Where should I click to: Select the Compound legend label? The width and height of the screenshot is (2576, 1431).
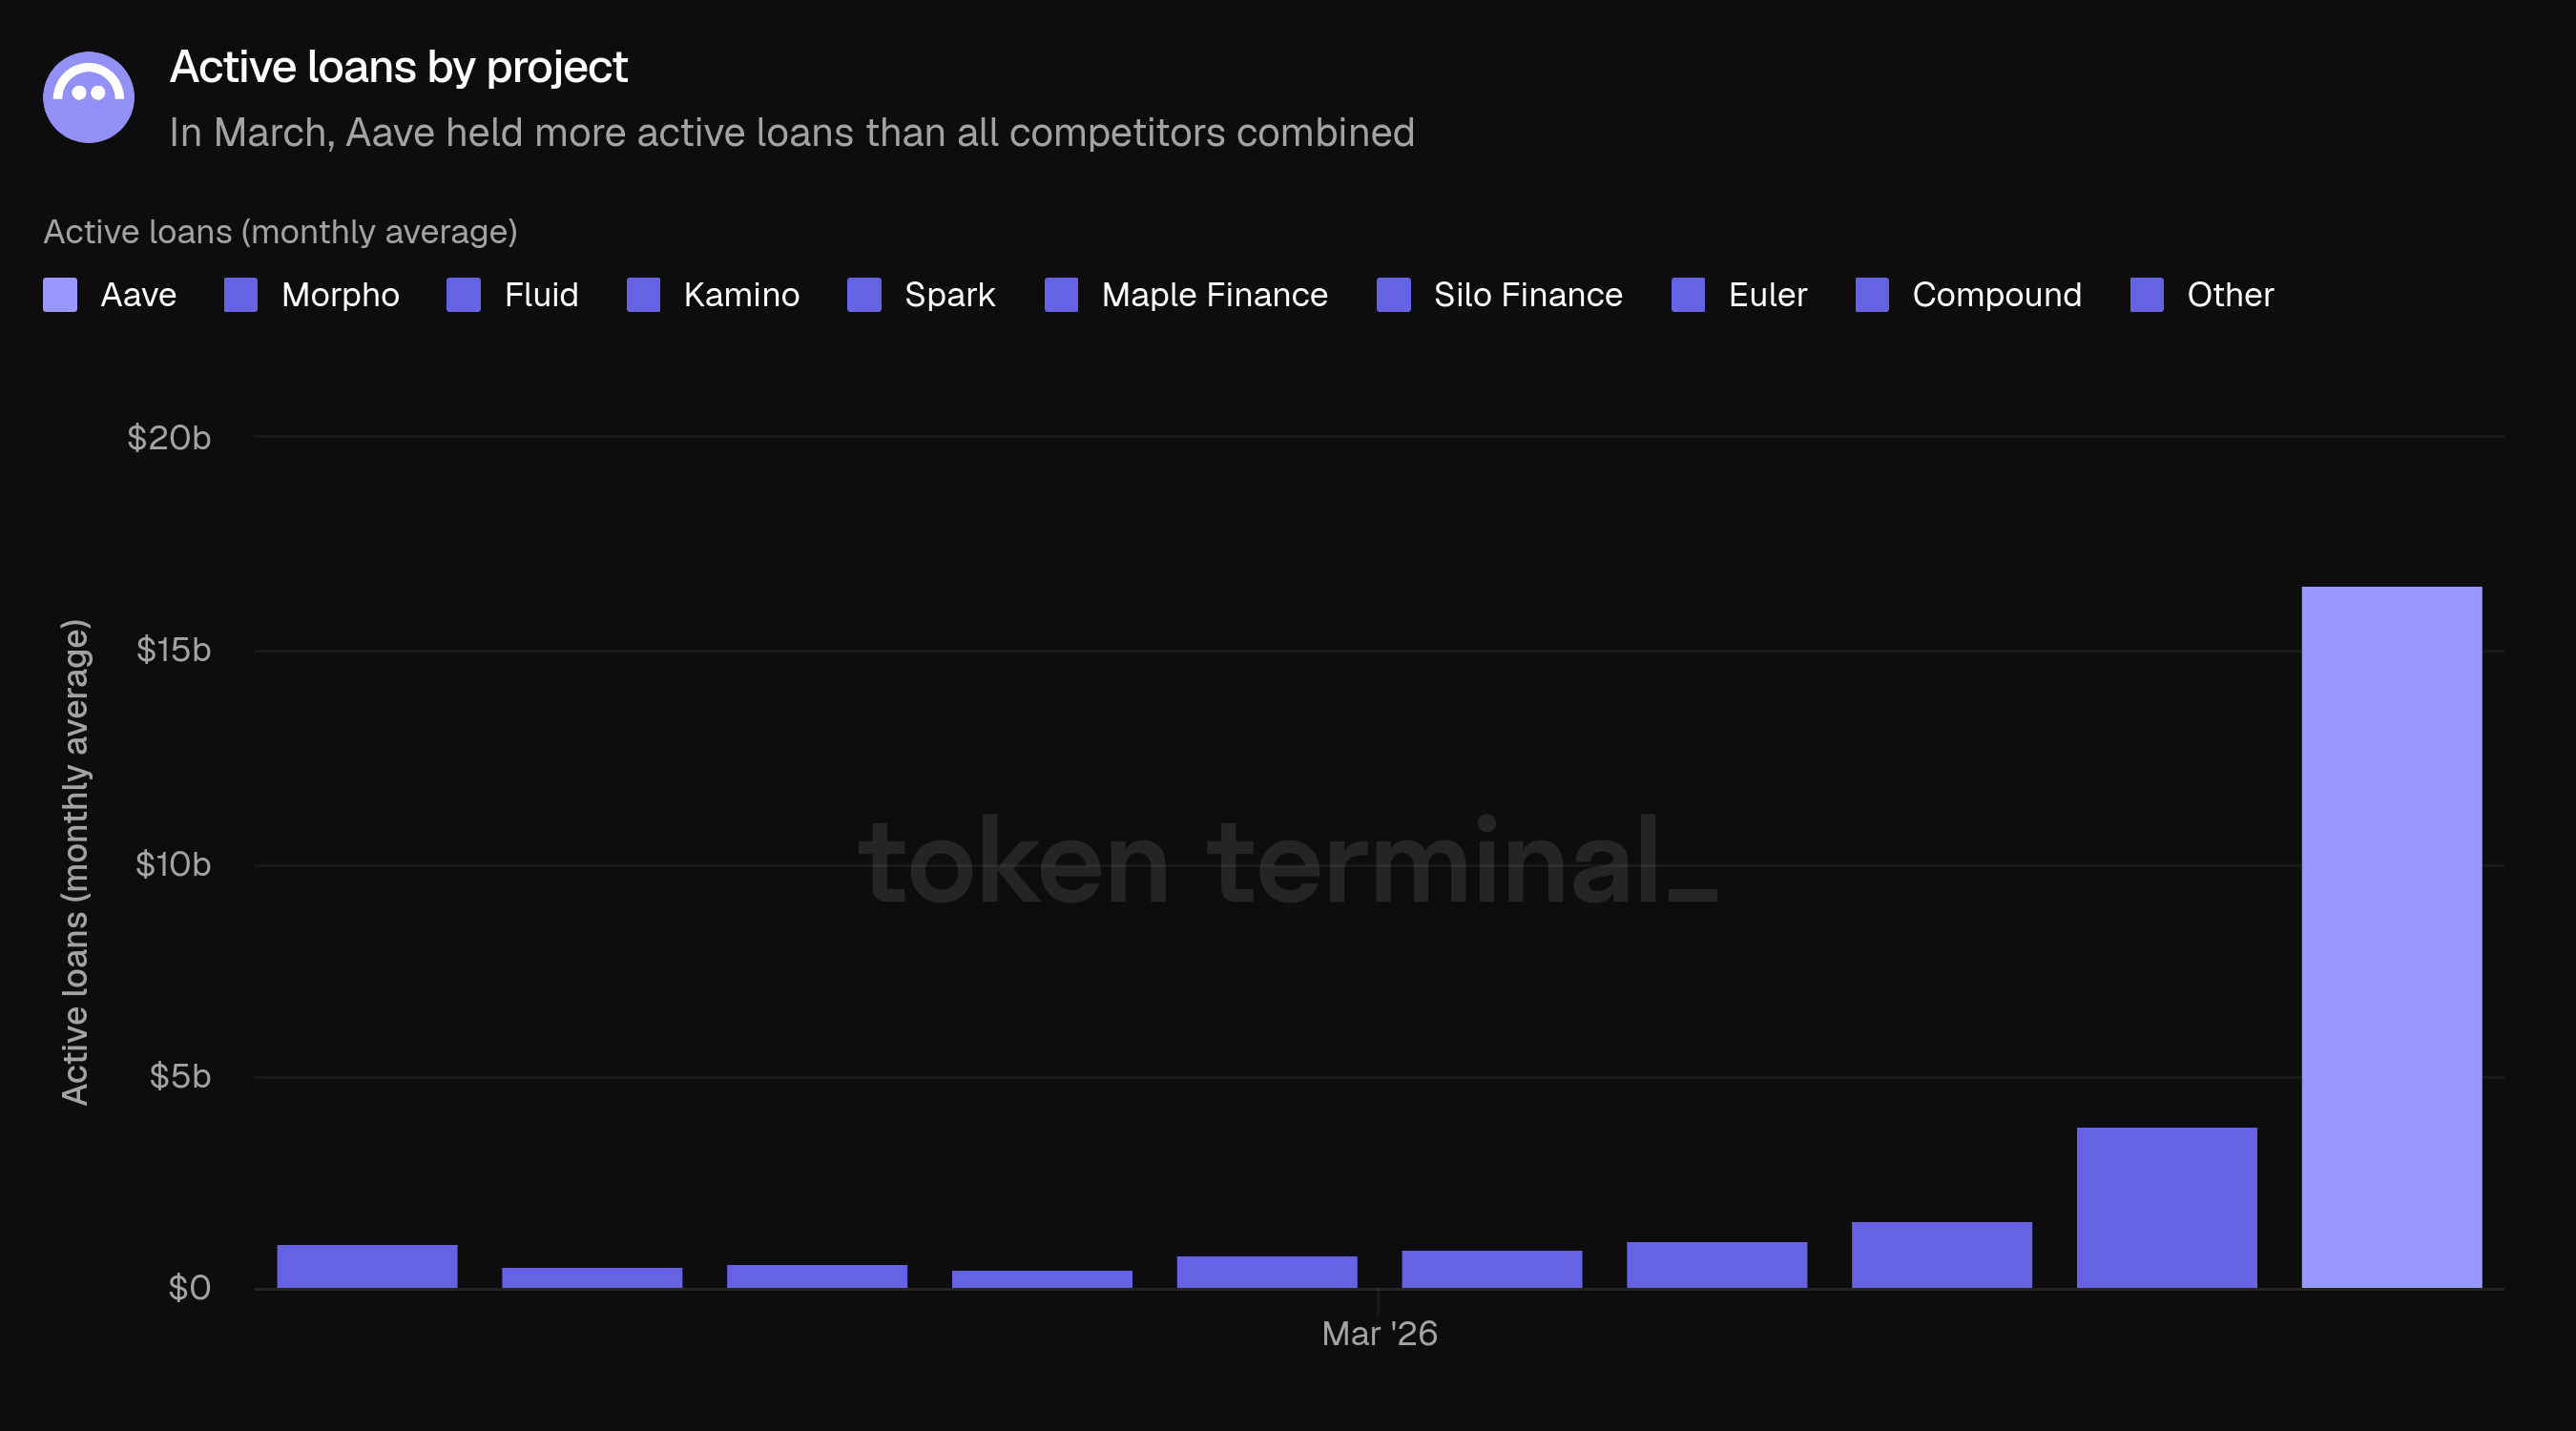(x=1997, y=295)
